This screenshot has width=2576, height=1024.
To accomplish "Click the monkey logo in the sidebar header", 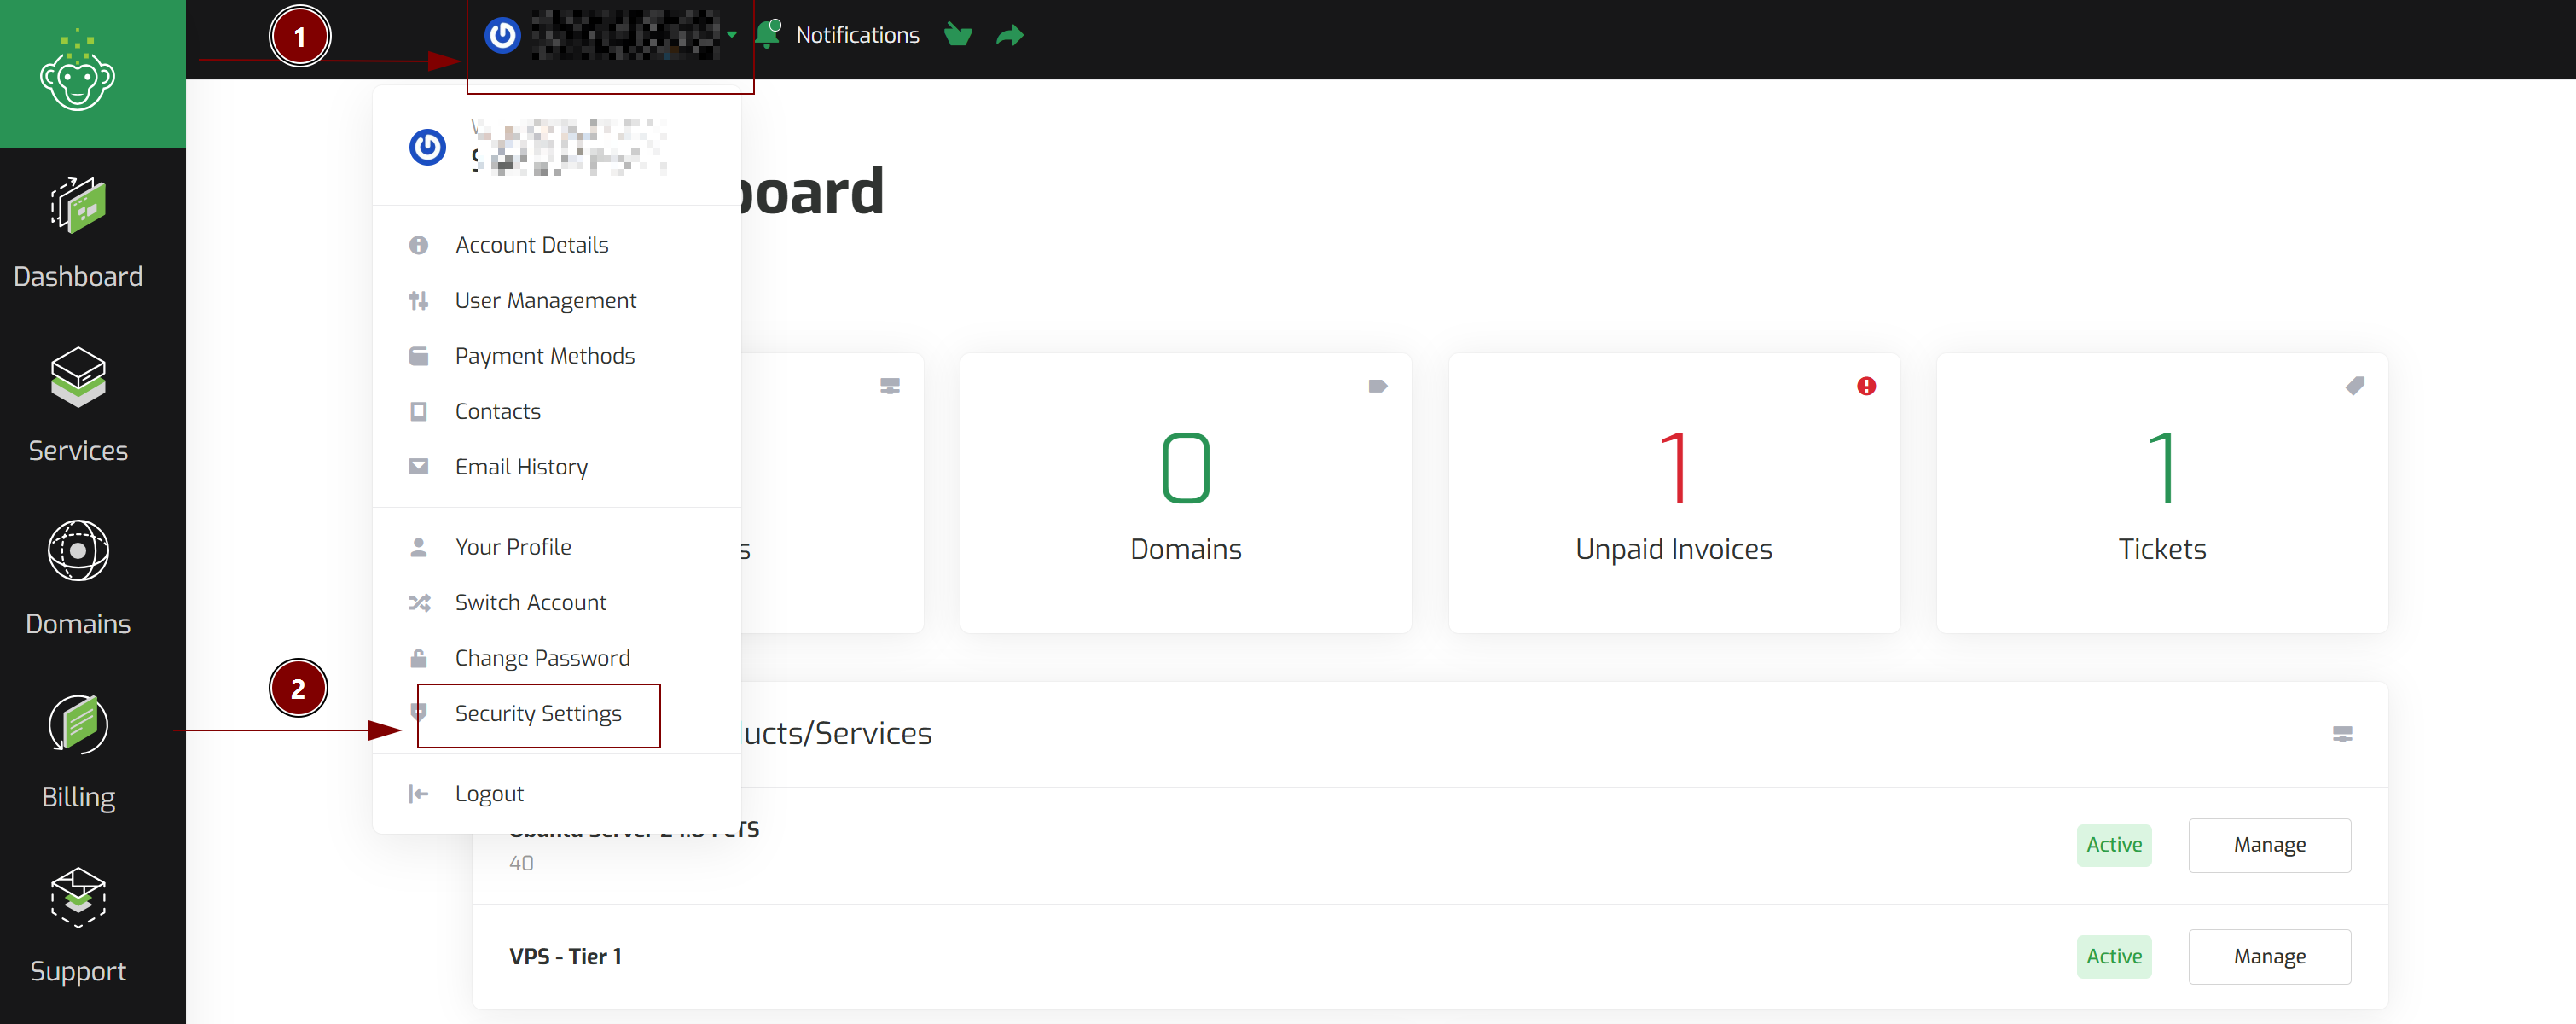I will (x=77, y=70).
